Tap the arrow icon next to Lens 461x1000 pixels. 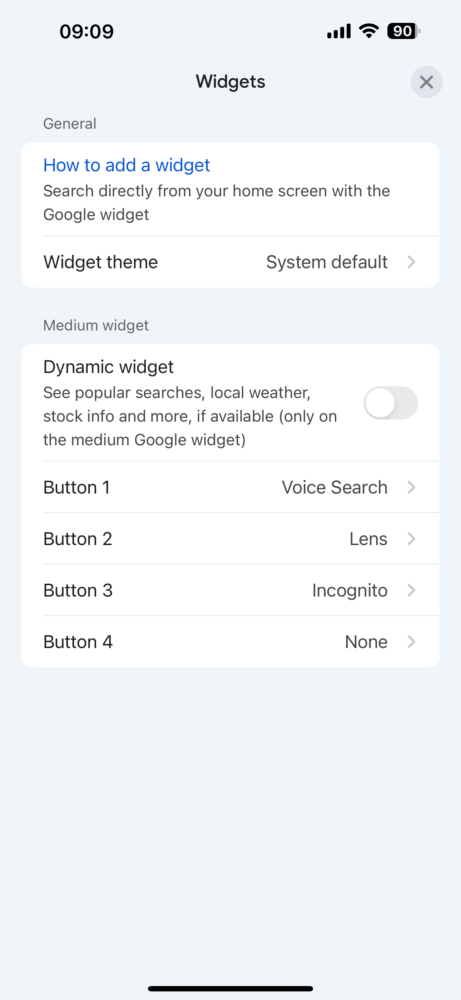(x=411, y=539)
